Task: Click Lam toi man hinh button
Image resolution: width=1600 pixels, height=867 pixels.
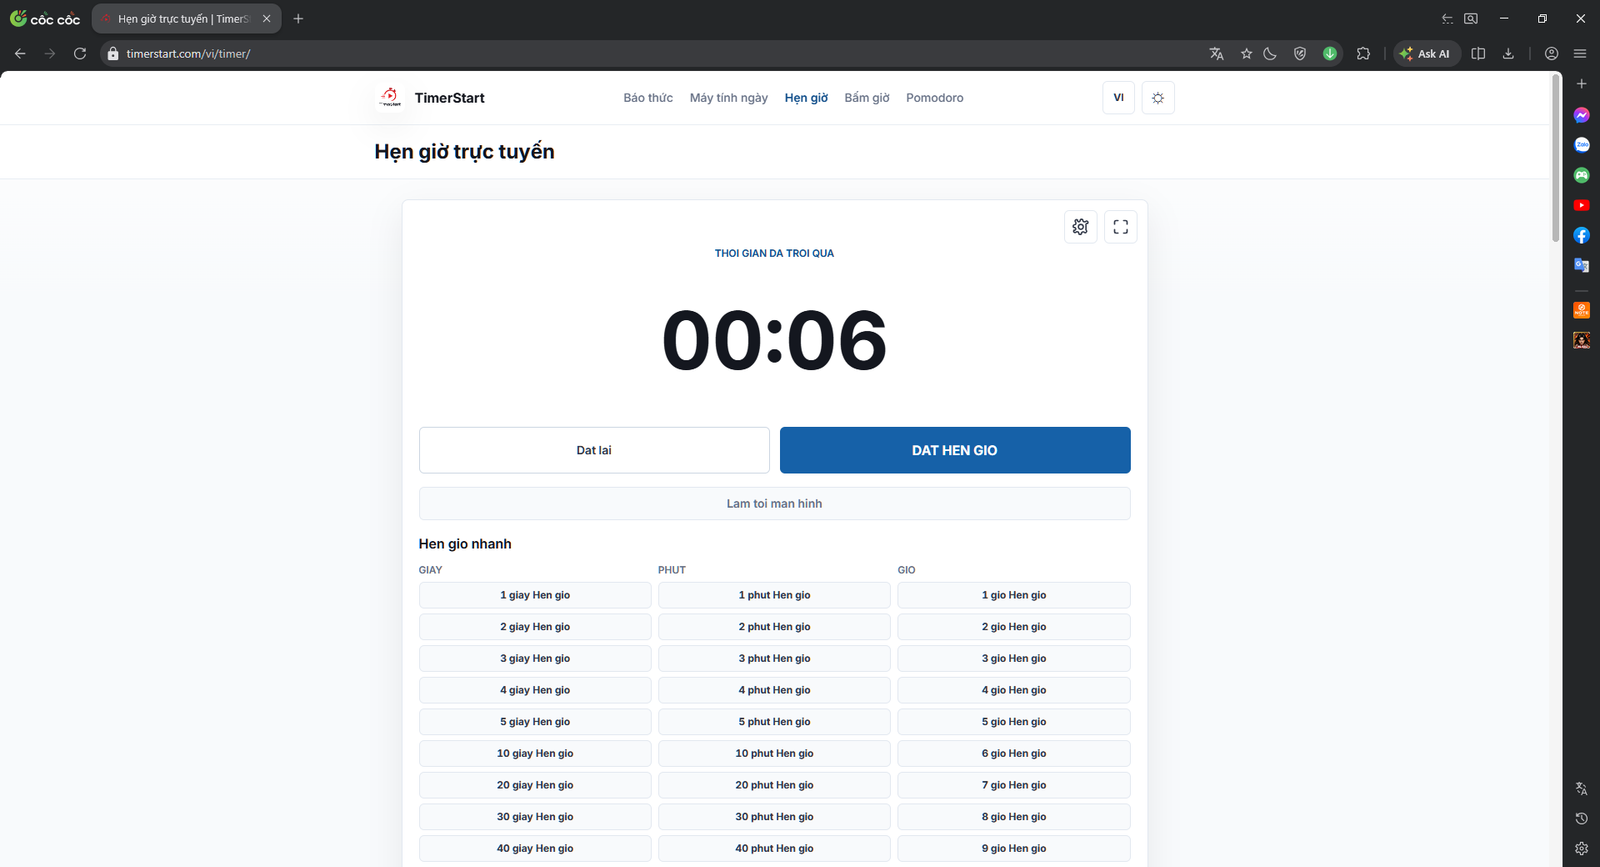Action: [774, 504]
